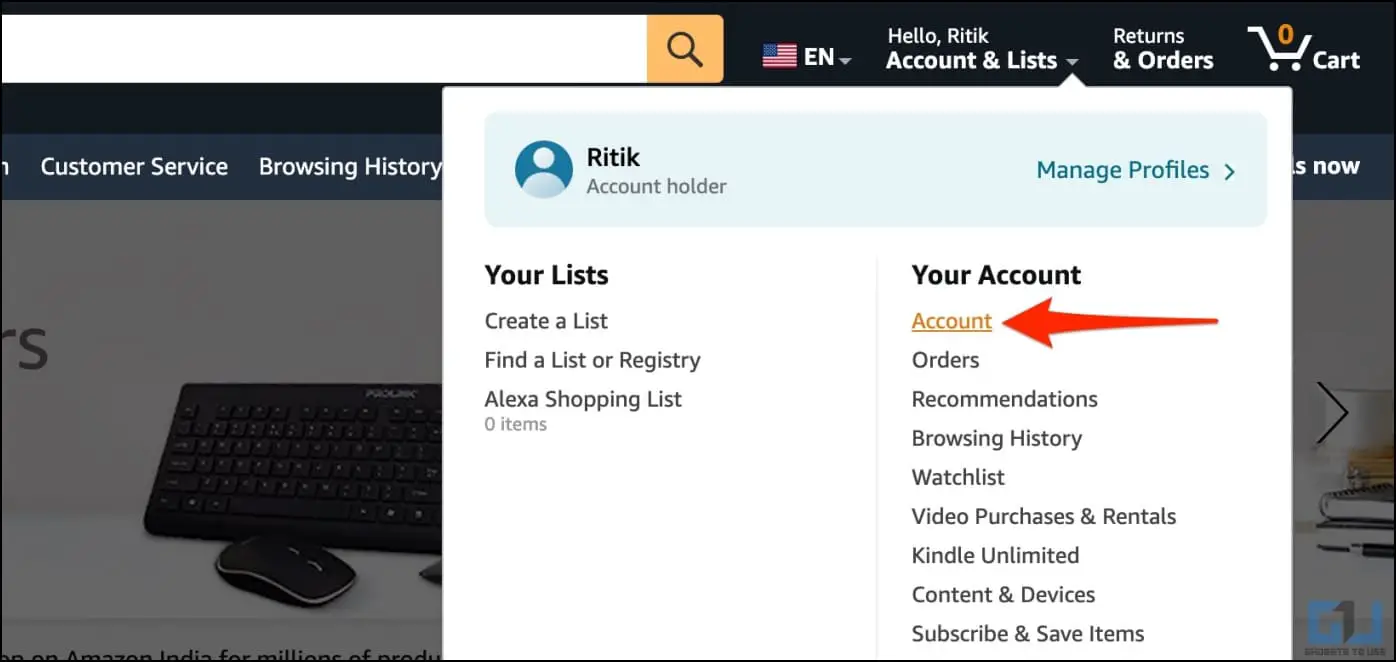Open the Watchlist link
Image resolution: width=1396 pixels, height=662 pixels.
pos(958,477)
